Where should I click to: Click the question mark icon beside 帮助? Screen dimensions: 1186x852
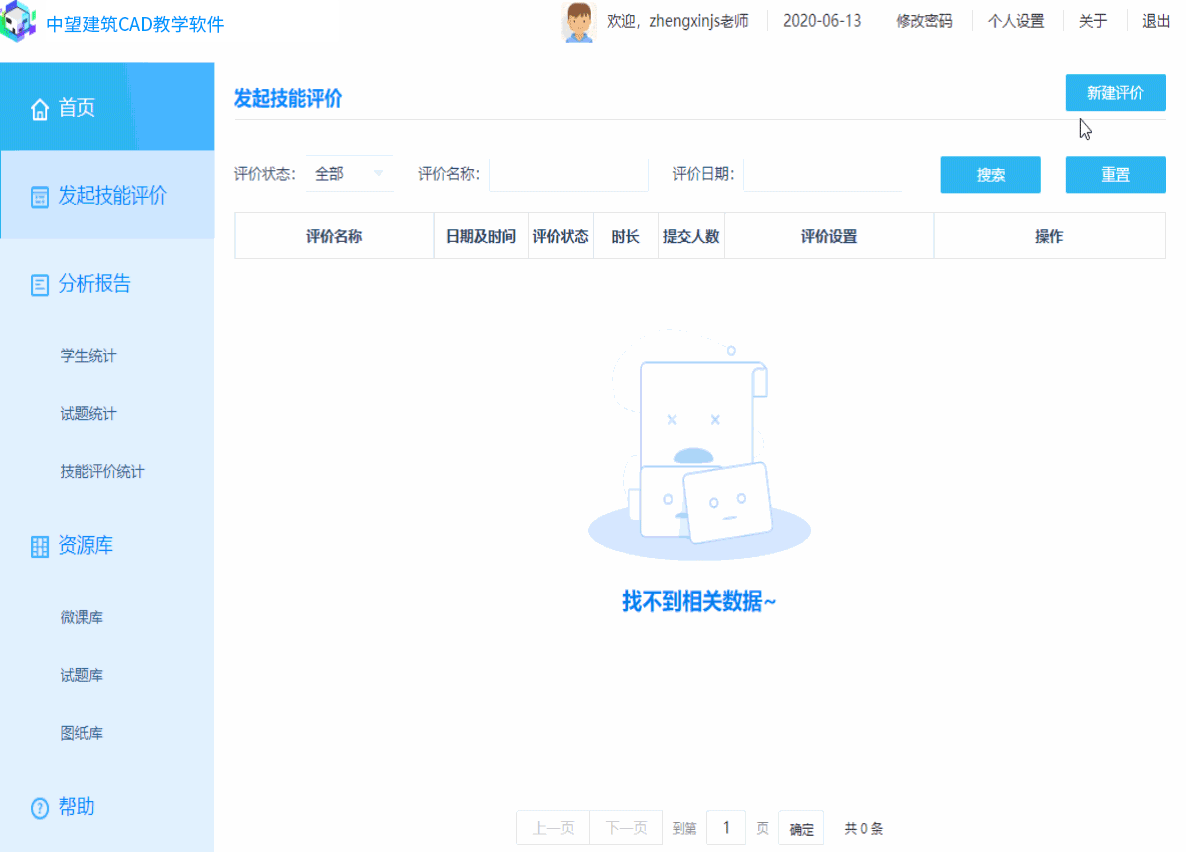tap(39, 807)
